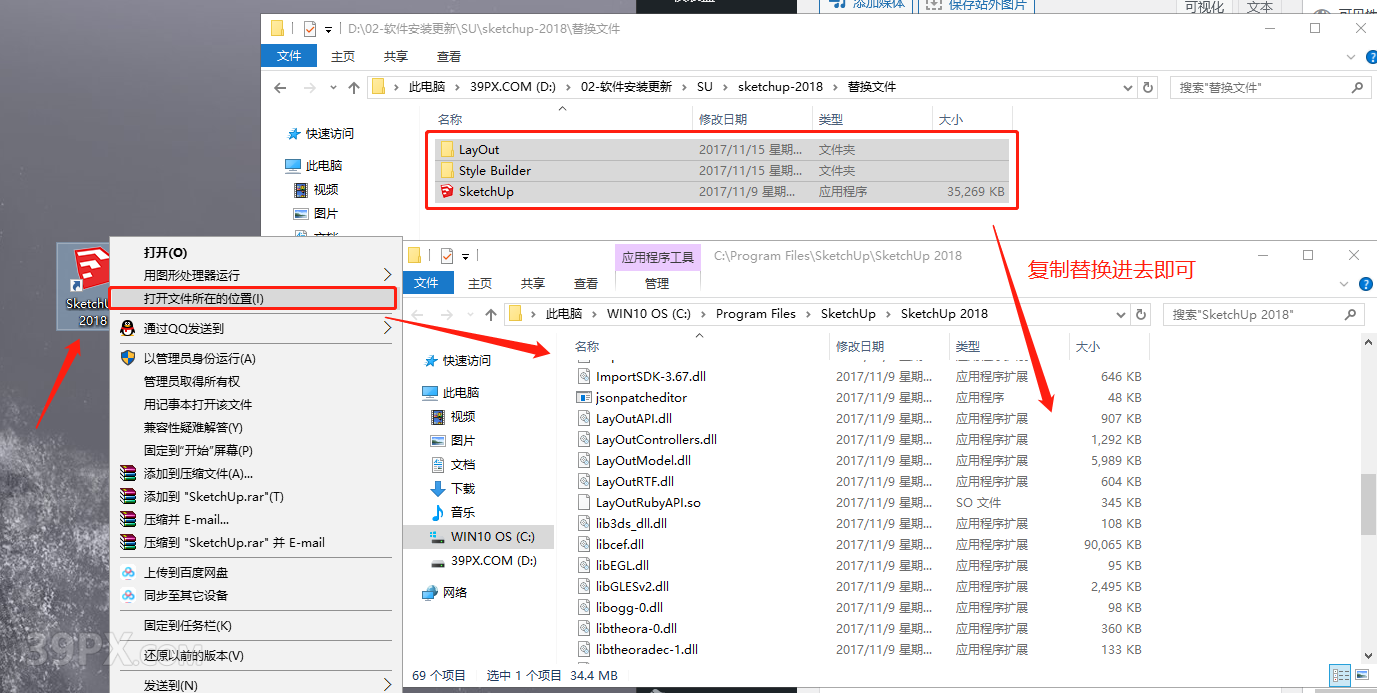1377x693 pixels.
Task: Click the 搜索"替换文件" search box
Action: click(1270, 87)
